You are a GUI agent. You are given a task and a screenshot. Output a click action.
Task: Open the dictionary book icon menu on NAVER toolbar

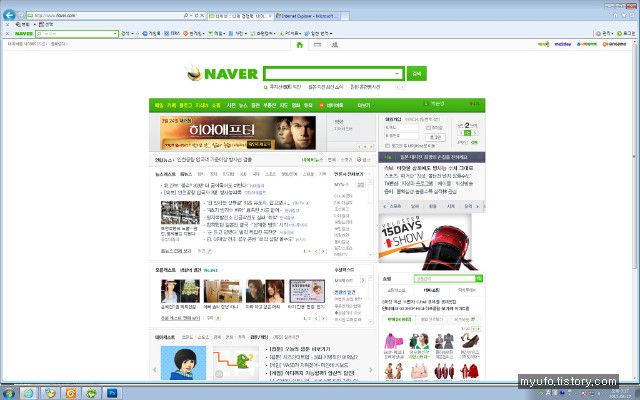pyautogui.click(x=237, y=33)
